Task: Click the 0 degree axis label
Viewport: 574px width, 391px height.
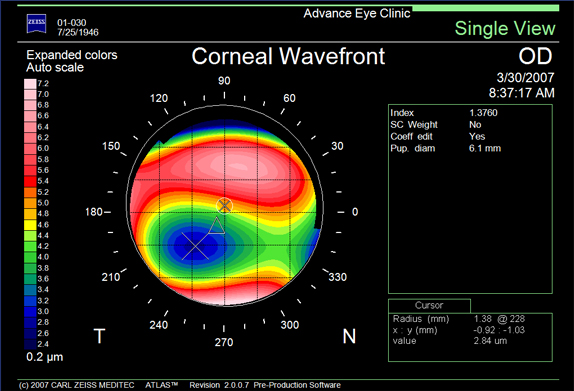Action: (355, 212)
